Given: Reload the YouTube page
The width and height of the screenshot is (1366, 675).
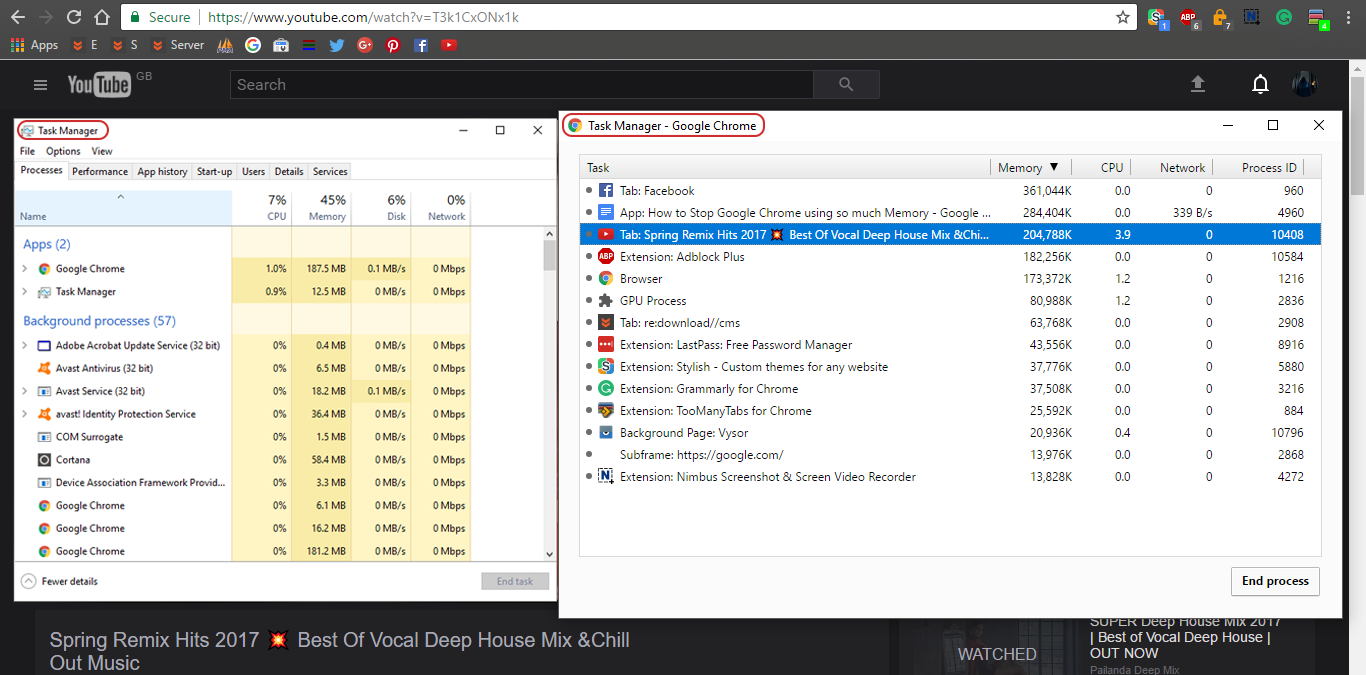Looking at the screenshot, I should tap(74, 17).
